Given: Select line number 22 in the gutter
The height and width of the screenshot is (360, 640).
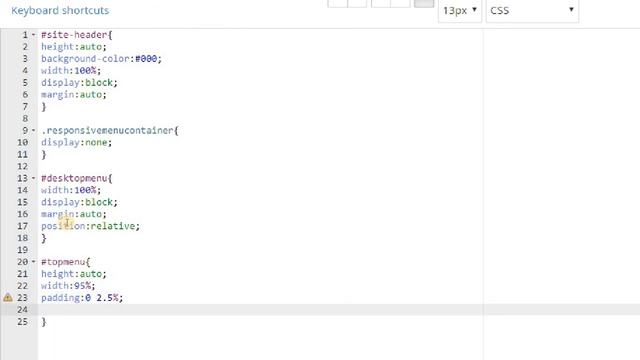Looking at the screenshot, I should point(22,286).
